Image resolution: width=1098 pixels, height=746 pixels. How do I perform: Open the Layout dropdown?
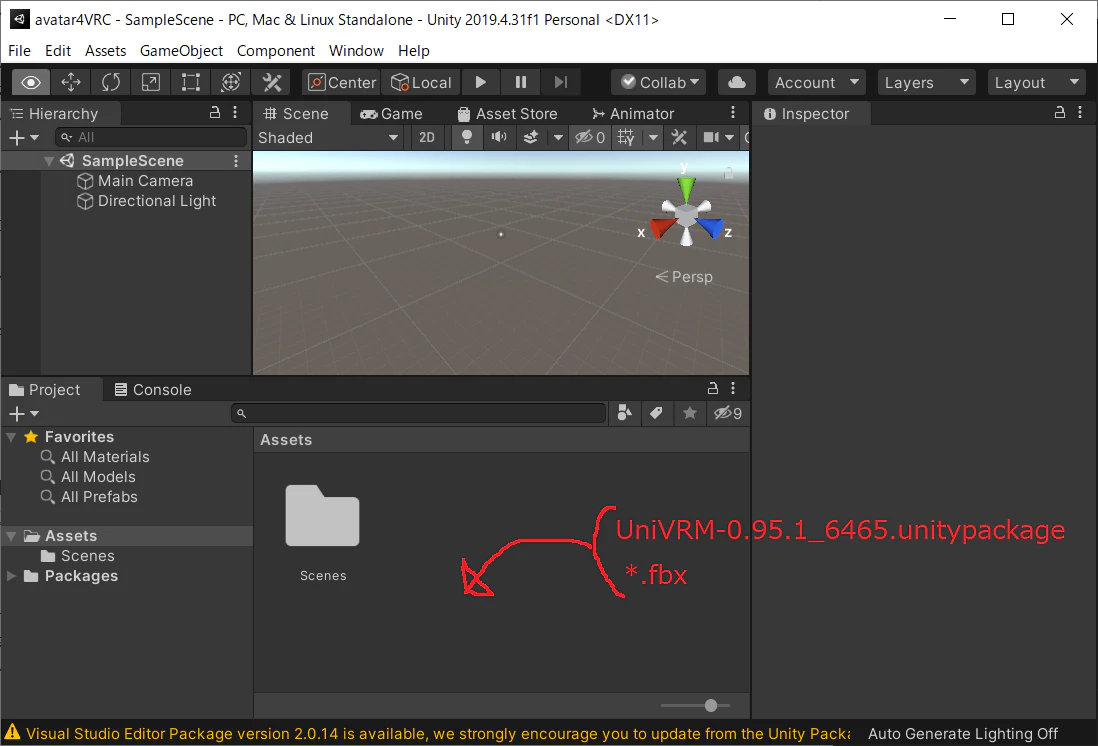coord(1036,83)
